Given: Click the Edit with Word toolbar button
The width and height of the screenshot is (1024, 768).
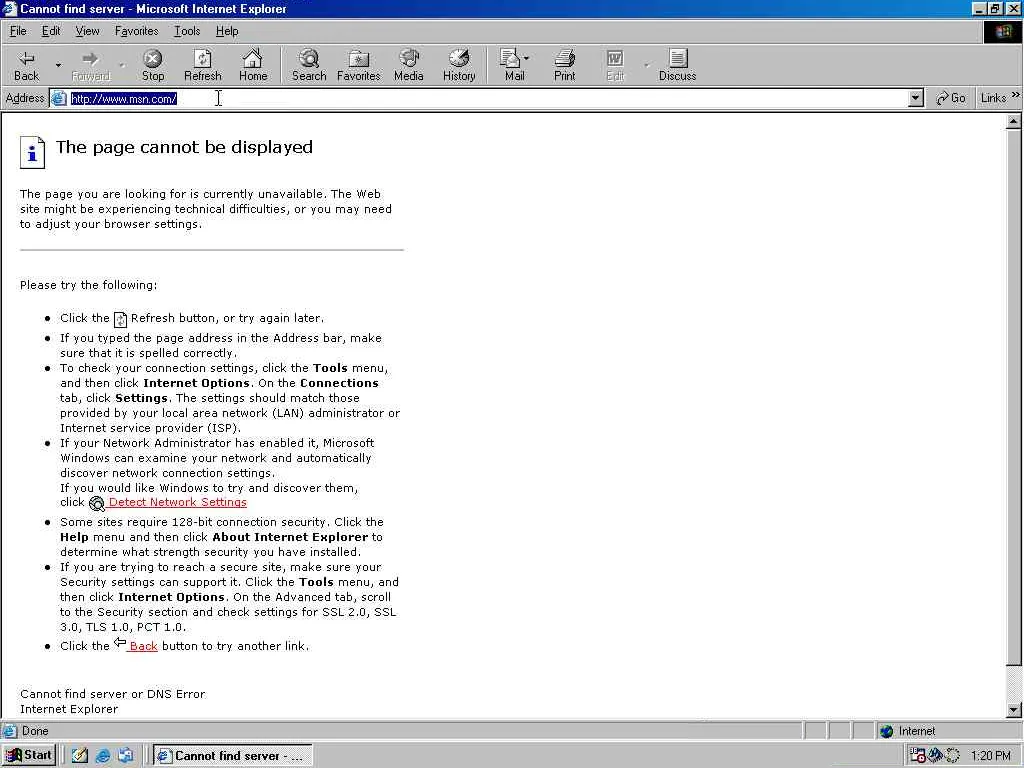Looking at the screenshot, I should [615, 65].
